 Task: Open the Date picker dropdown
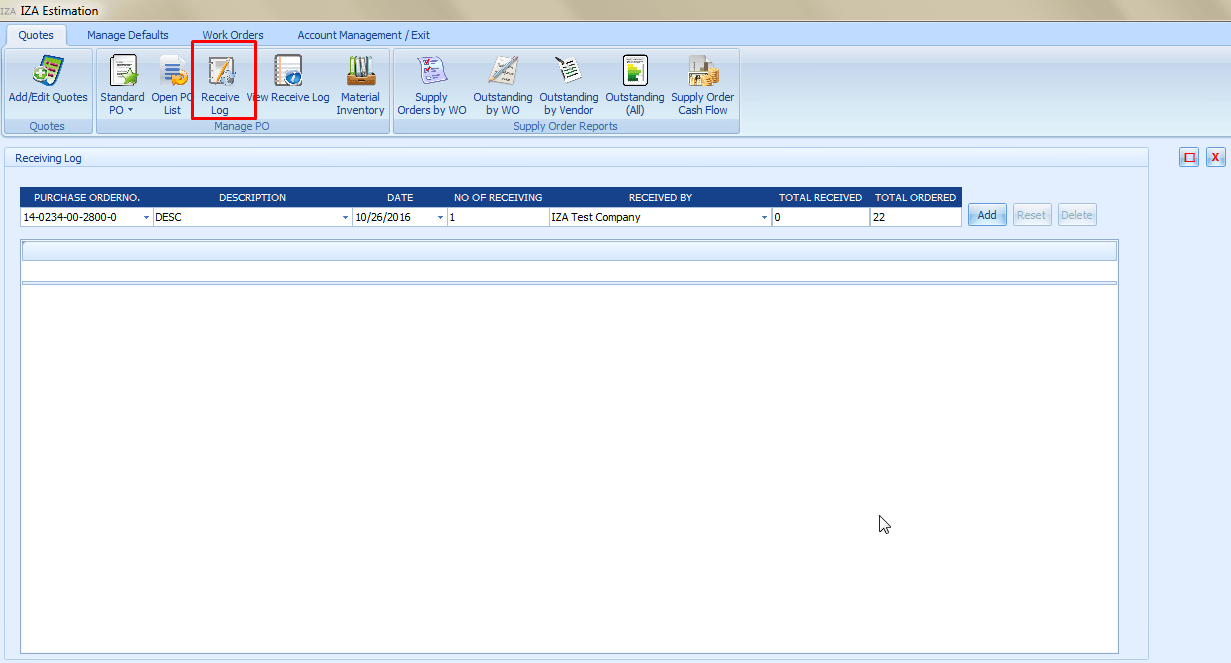[440, 217]
